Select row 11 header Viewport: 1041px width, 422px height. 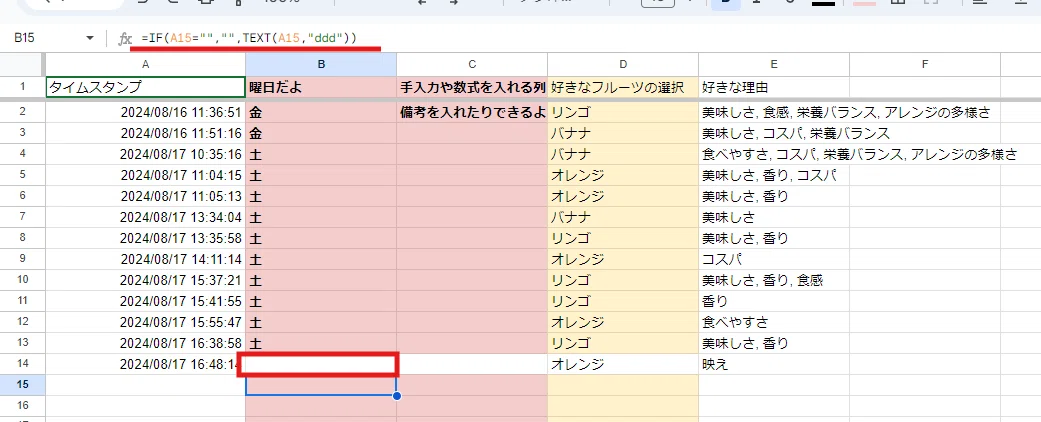[x=23, y=301]
